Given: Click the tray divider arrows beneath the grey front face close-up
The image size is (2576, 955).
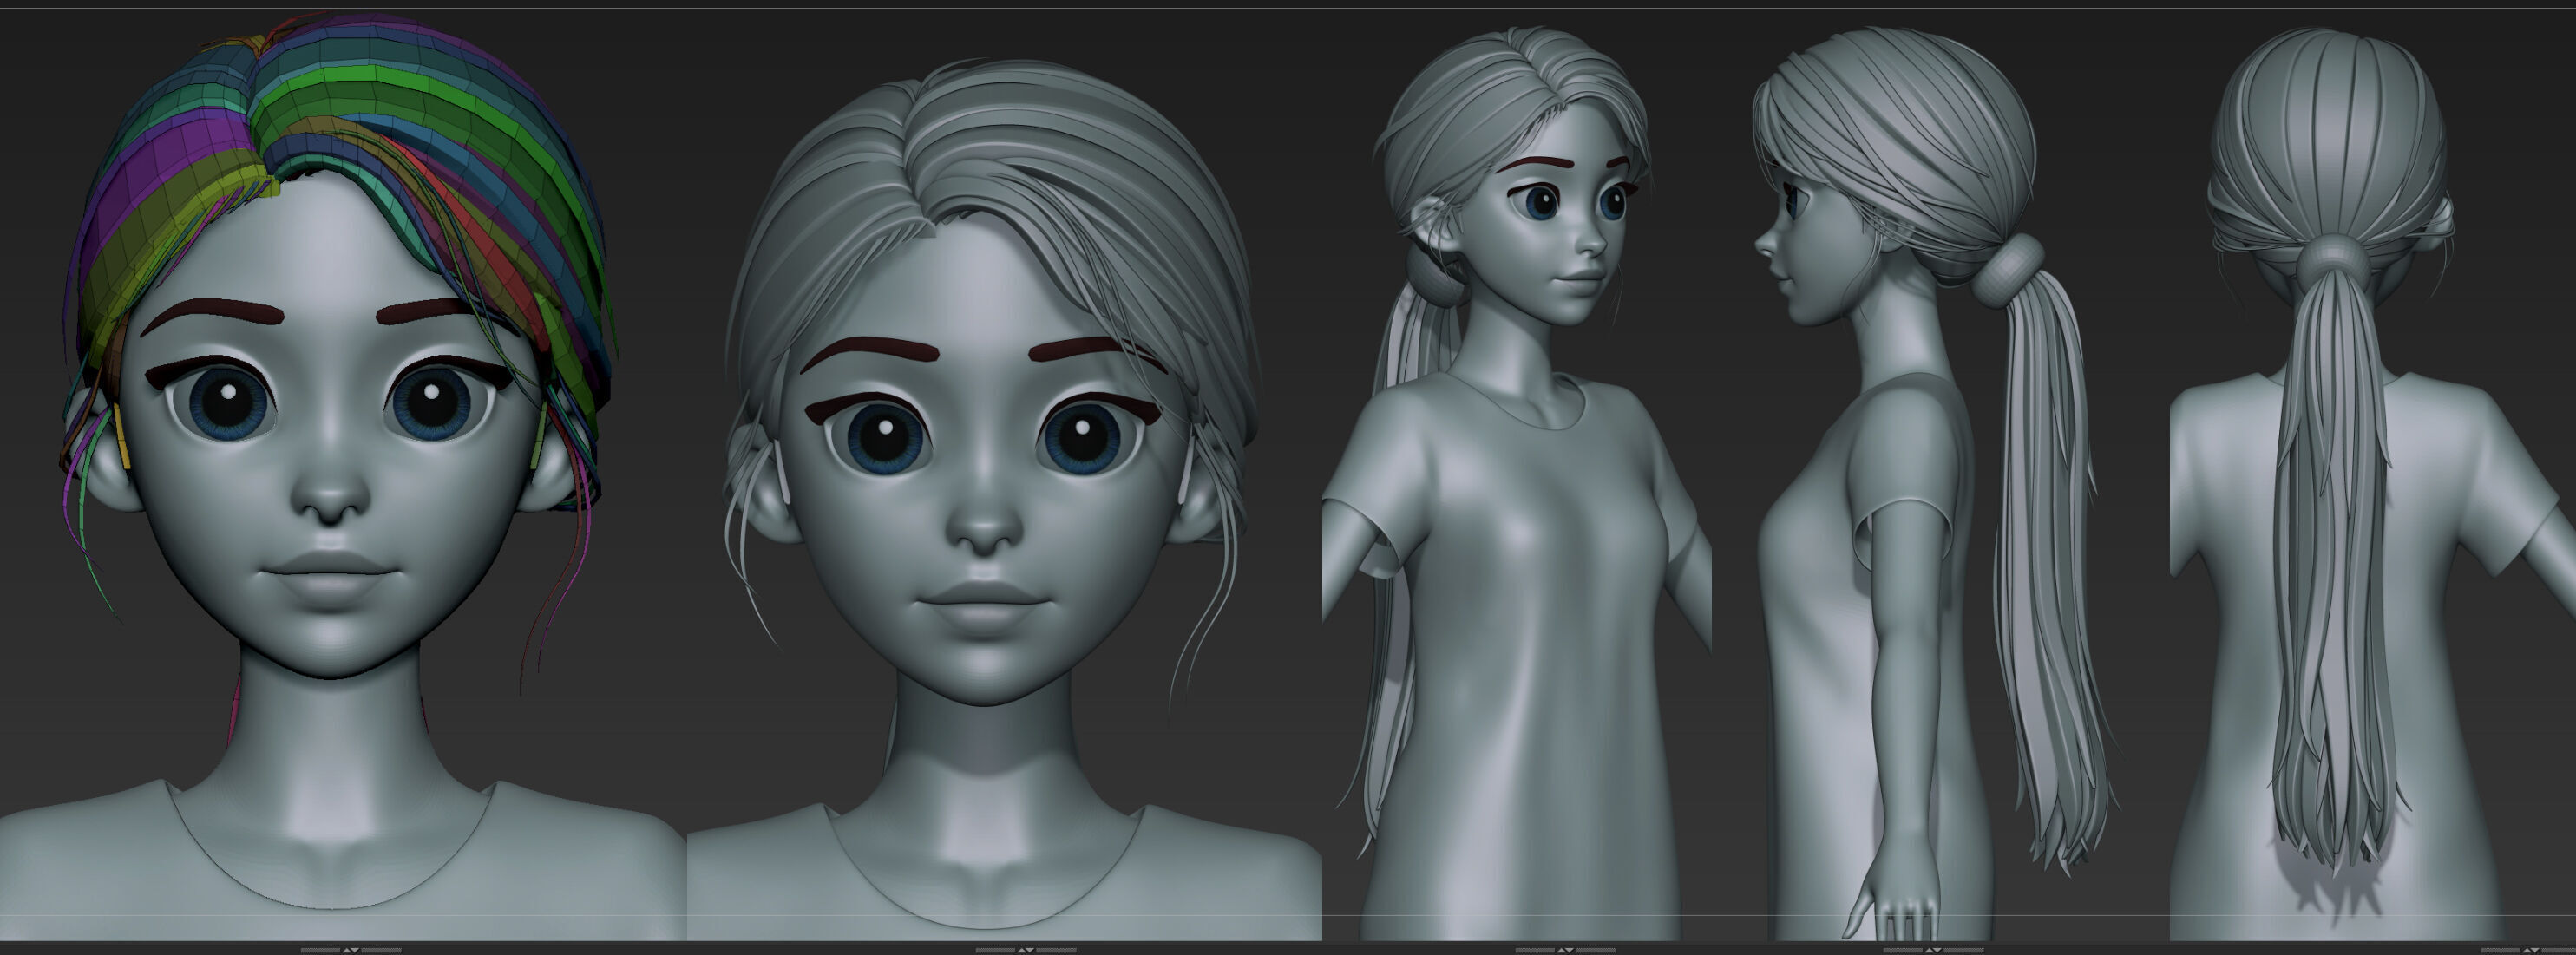Looking at the screenshot, I should 1026,950.
